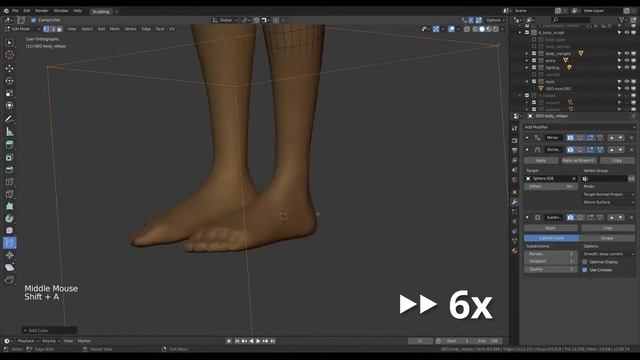Clear the Sphere.026 target field

(x=574, y=178)
